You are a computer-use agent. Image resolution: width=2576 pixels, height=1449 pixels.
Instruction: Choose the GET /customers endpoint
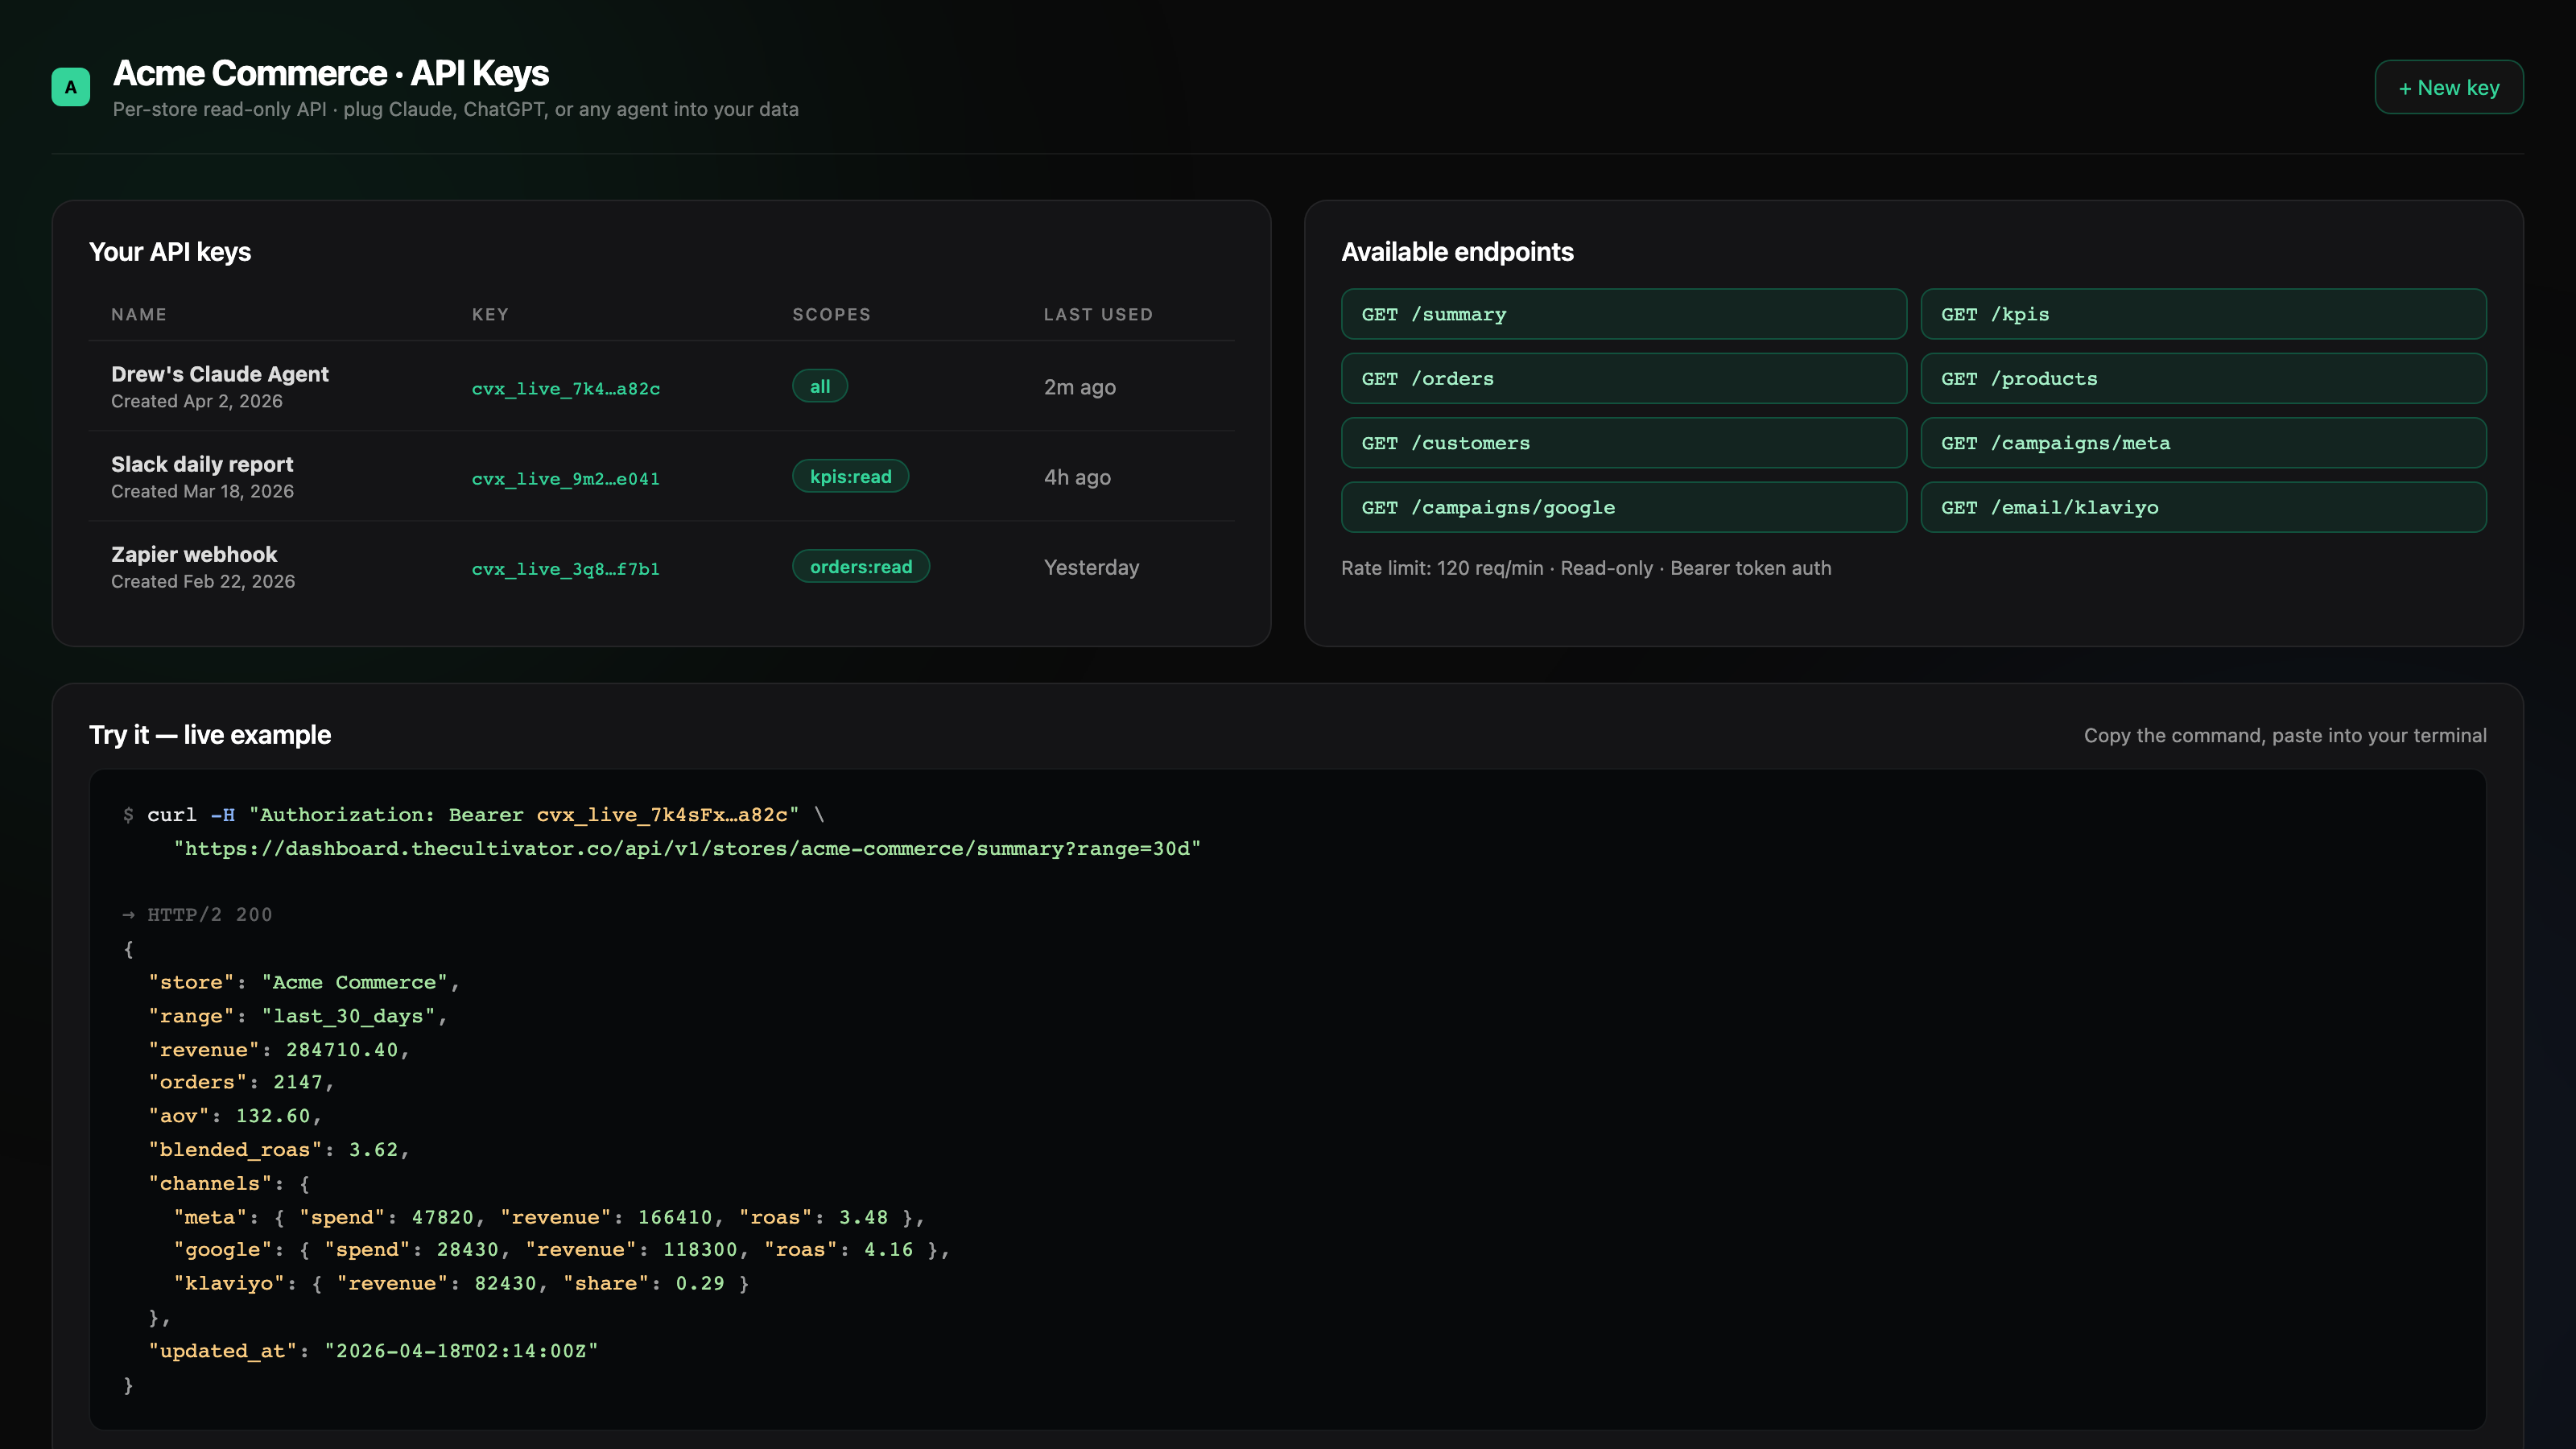[1624, 443]
